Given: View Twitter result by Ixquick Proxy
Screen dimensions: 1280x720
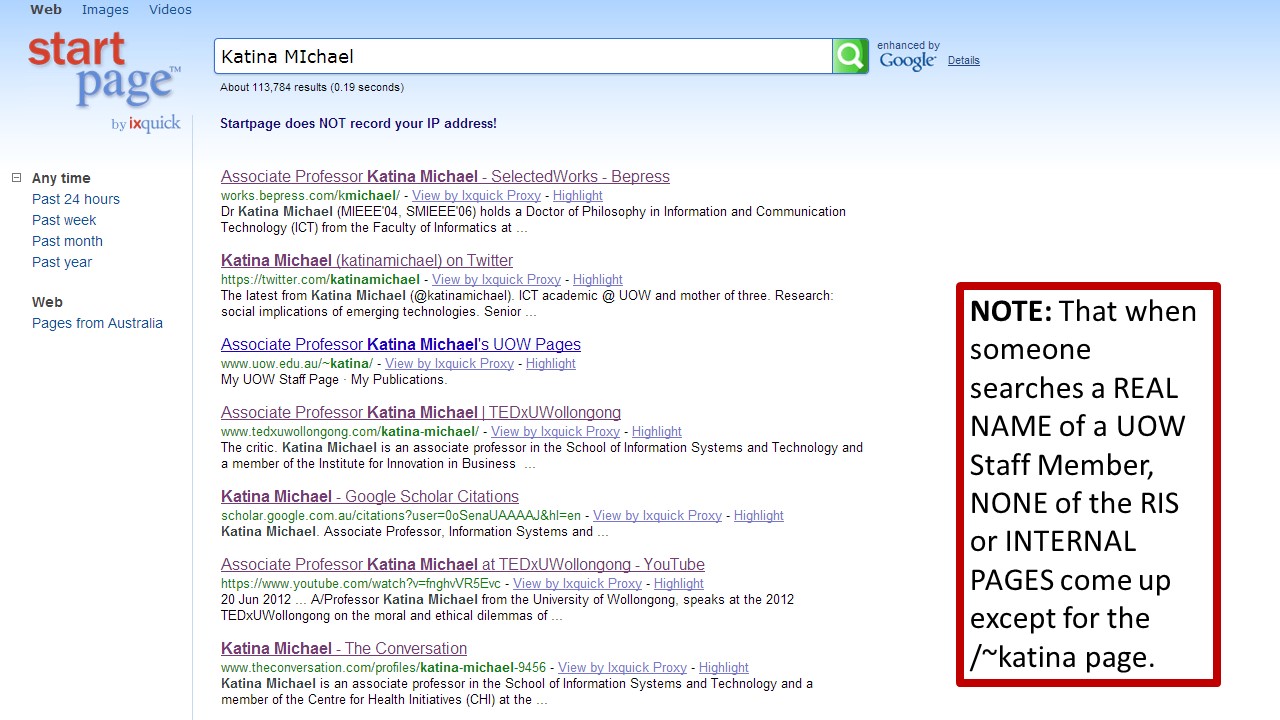Looking at the screenshot, I should (x=496, y=280).
